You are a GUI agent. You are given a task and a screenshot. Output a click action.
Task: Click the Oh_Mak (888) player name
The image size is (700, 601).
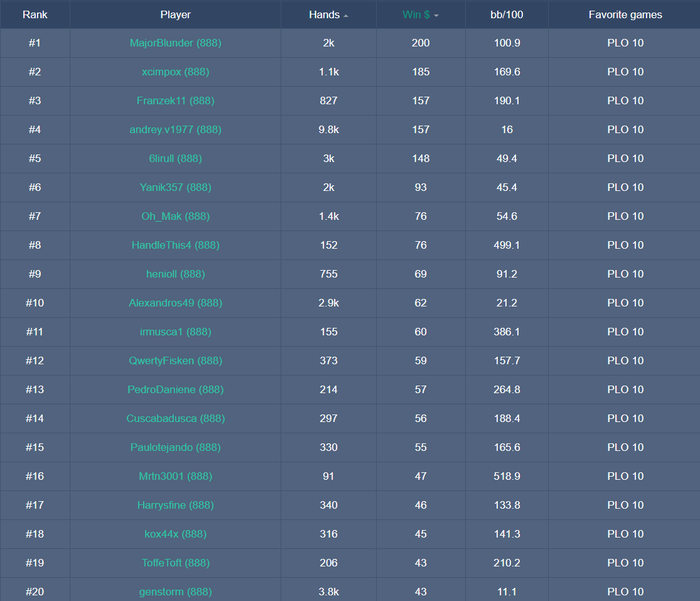click(x=175, y=217)
